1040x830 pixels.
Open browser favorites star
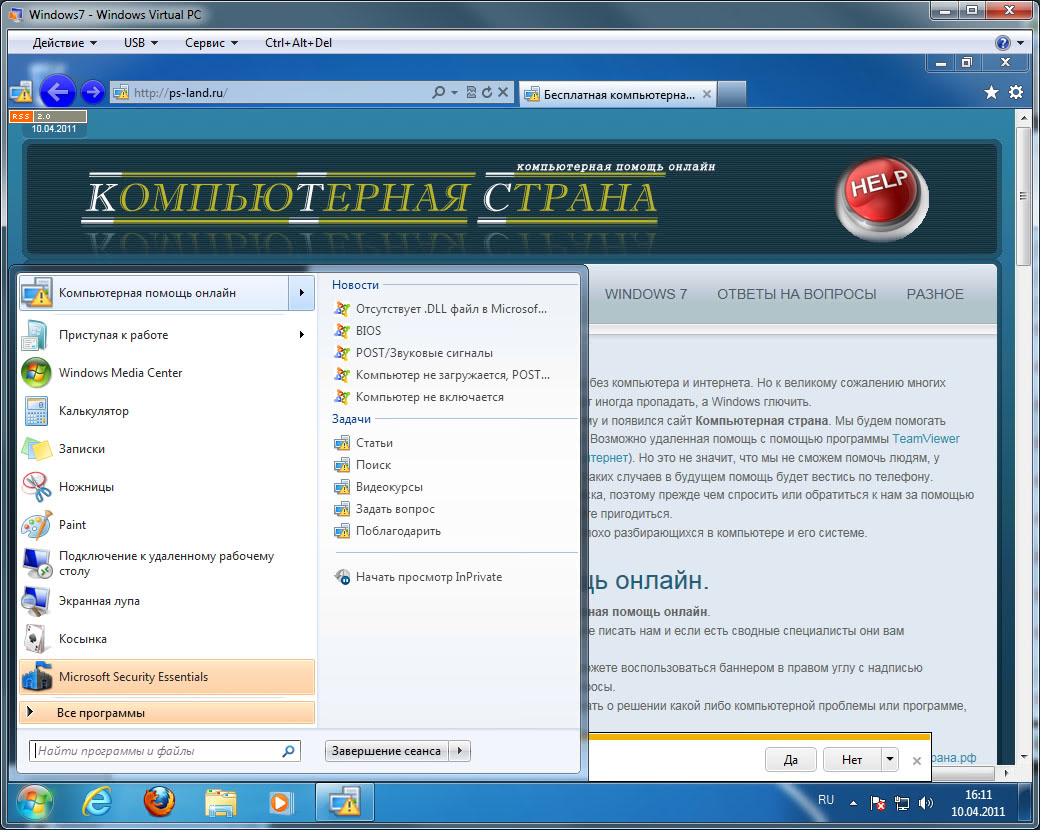pyautogui.click(x=991, y=92)
